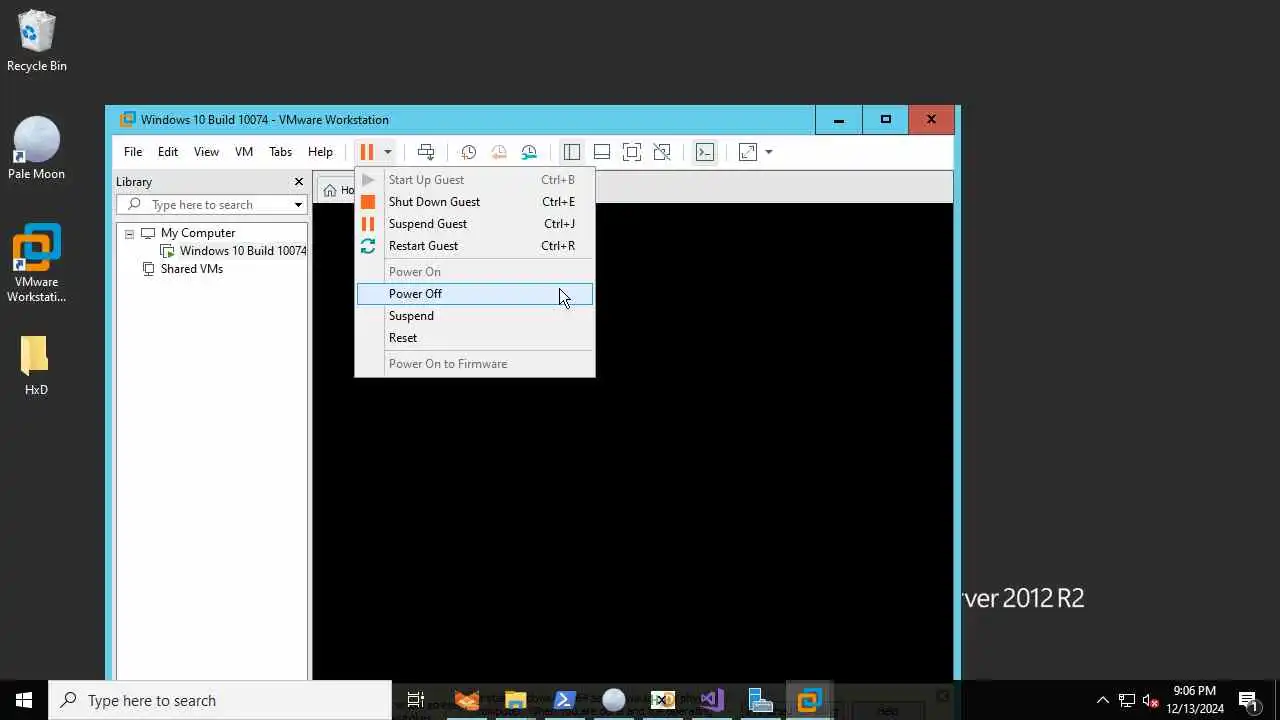This screenshot has width=1280, height=720.
Task: Click the Library search input field
Action: tap(204, 205)
